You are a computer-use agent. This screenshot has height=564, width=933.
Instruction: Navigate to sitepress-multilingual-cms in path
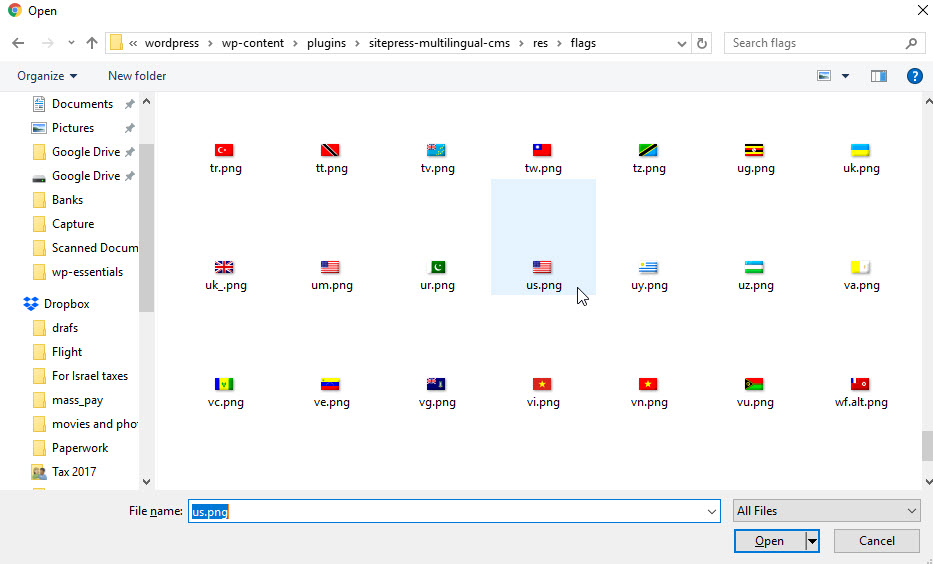coord(439,43)
